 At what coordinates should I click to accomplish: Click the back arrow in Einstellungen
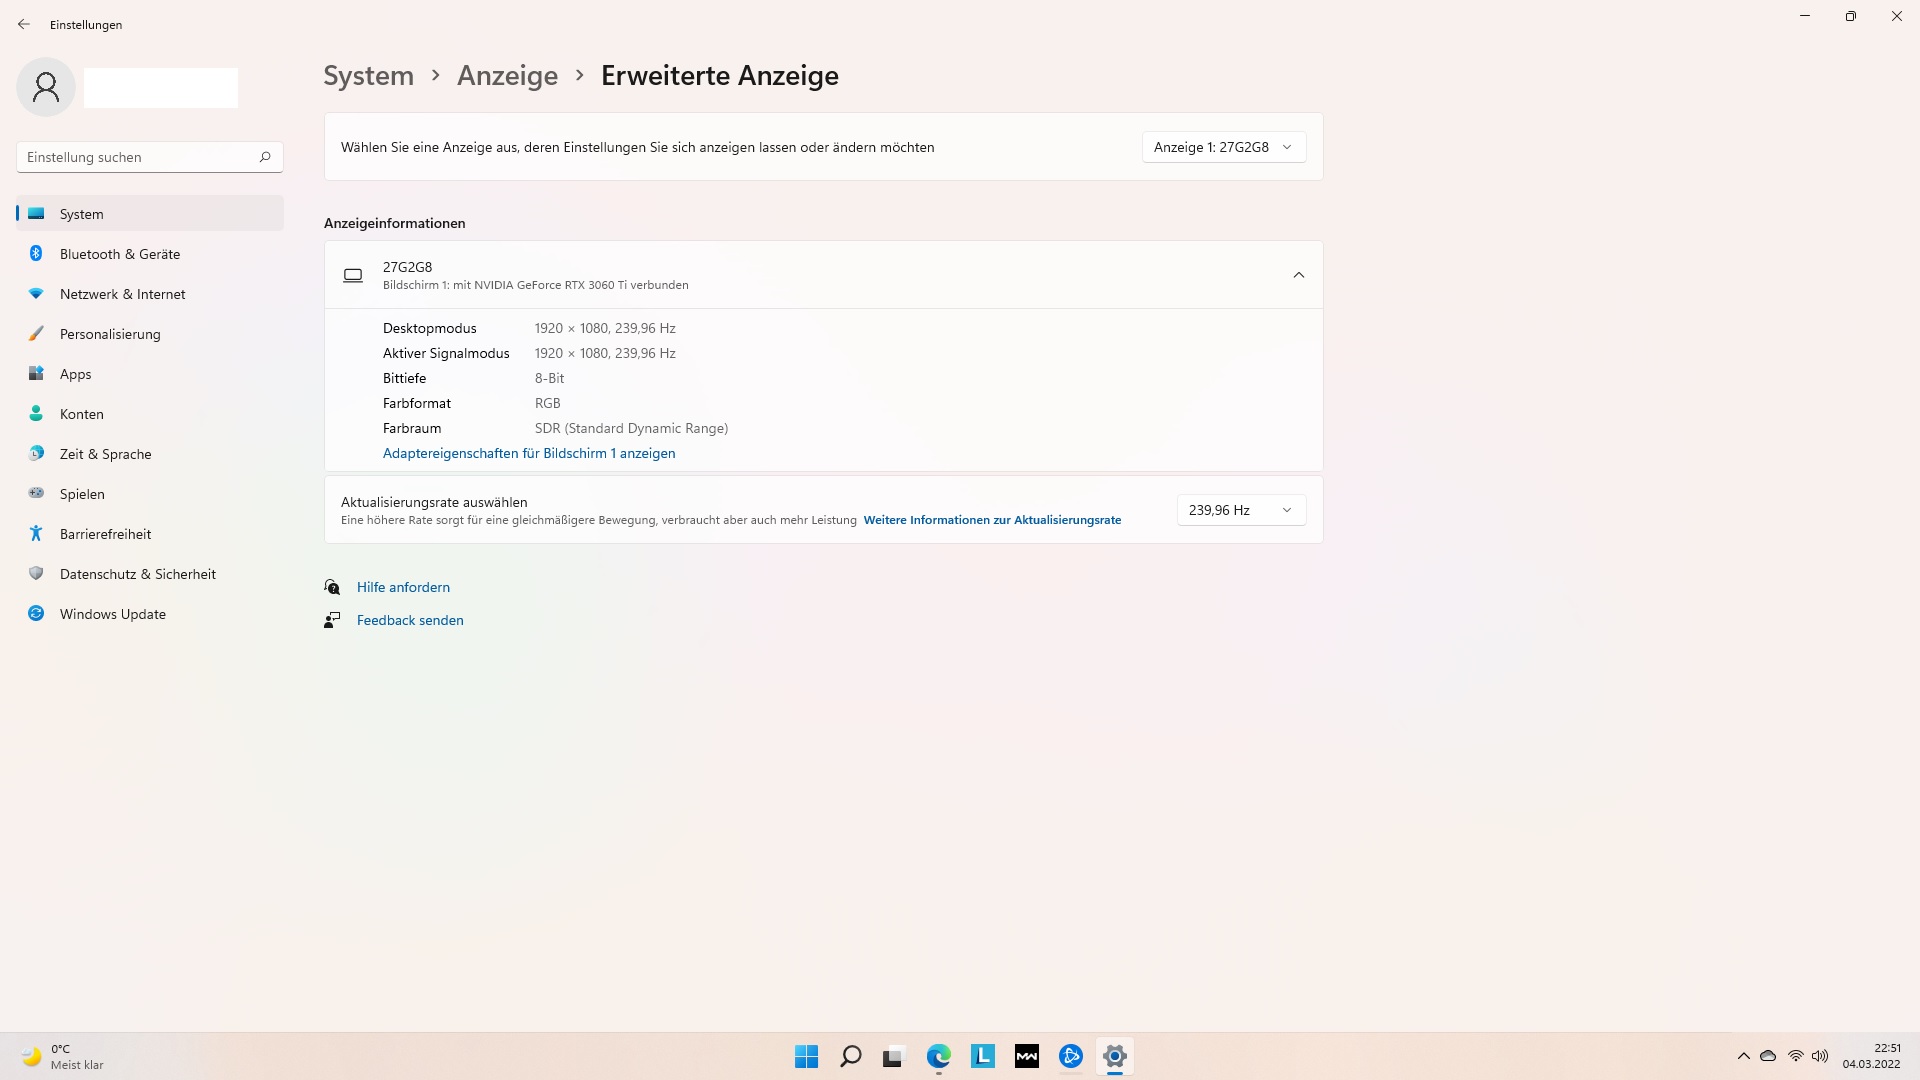pyautogui.click(x=24, y=24)
